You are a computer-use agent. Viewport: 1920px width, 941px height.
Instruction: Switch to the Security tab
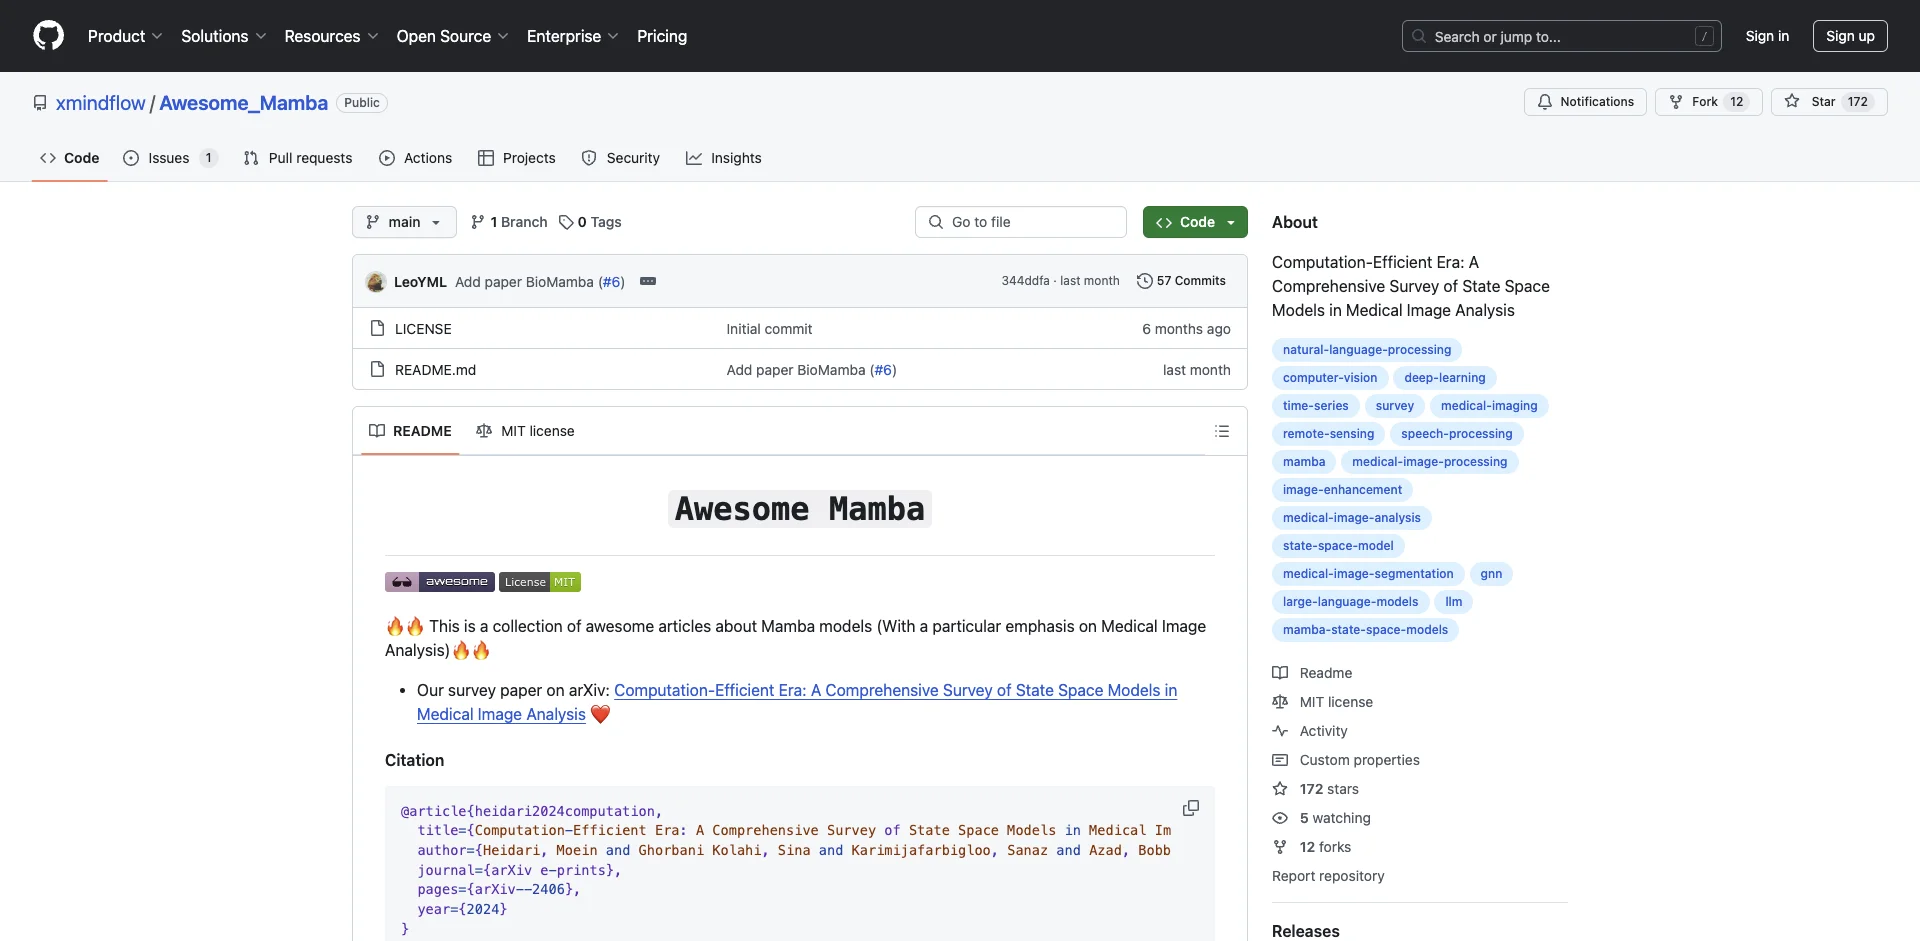tap(621, 158)
